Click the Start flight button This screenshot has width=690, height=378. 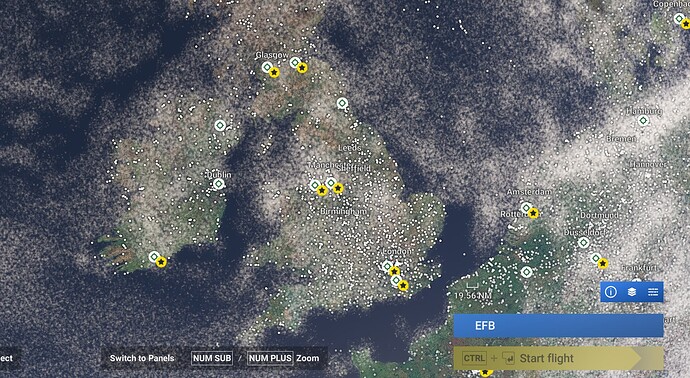tap(558, 358)
